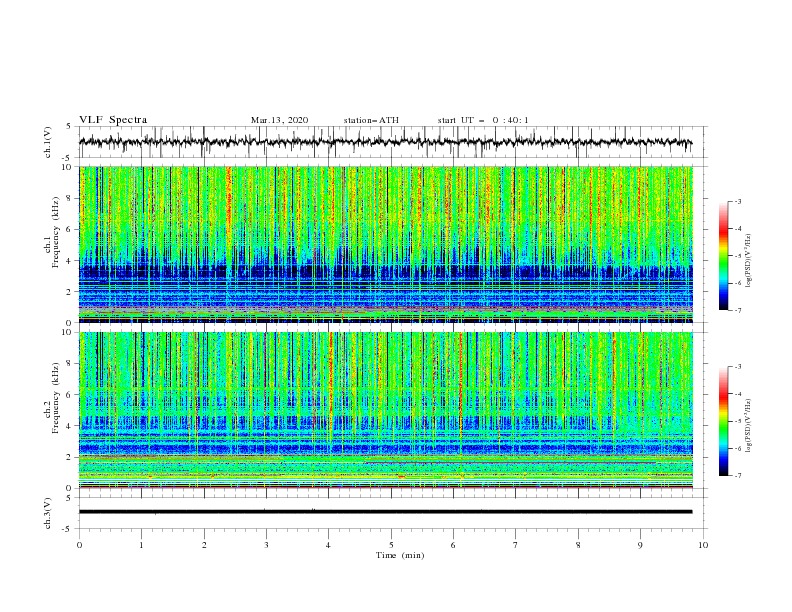Click time axis tick label "3"
Screen dimensions: 792x612
(266, 545)
